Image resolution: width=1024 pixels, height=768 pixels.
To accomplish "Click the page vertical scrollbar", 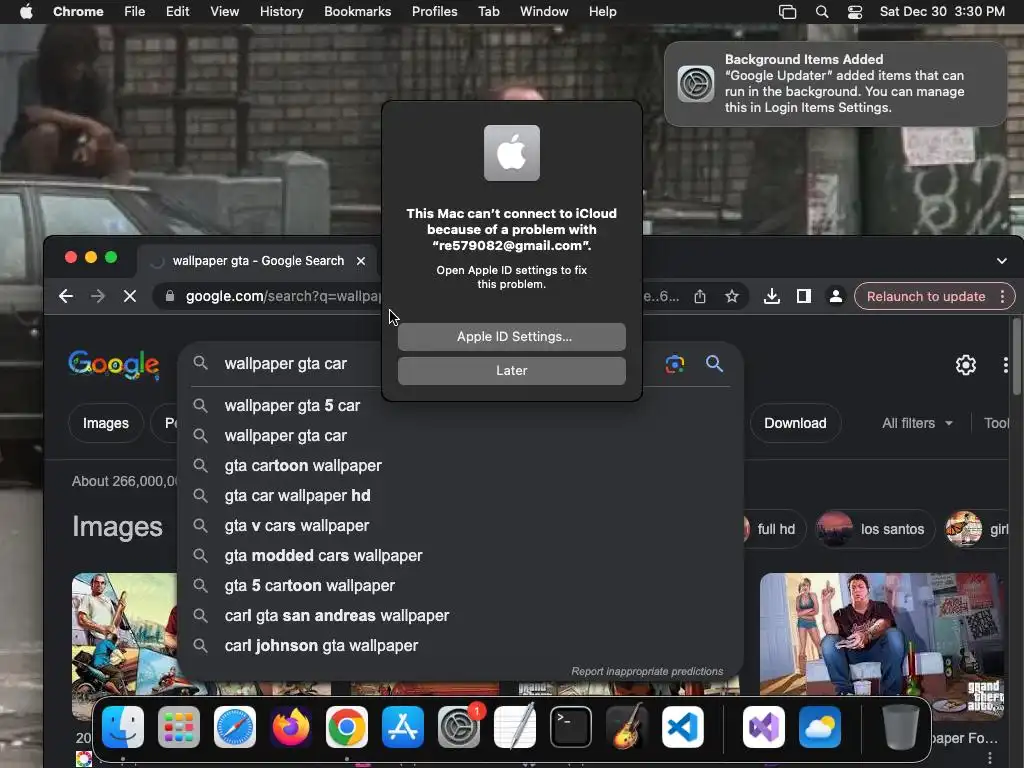I will [x=1016, y=356].
